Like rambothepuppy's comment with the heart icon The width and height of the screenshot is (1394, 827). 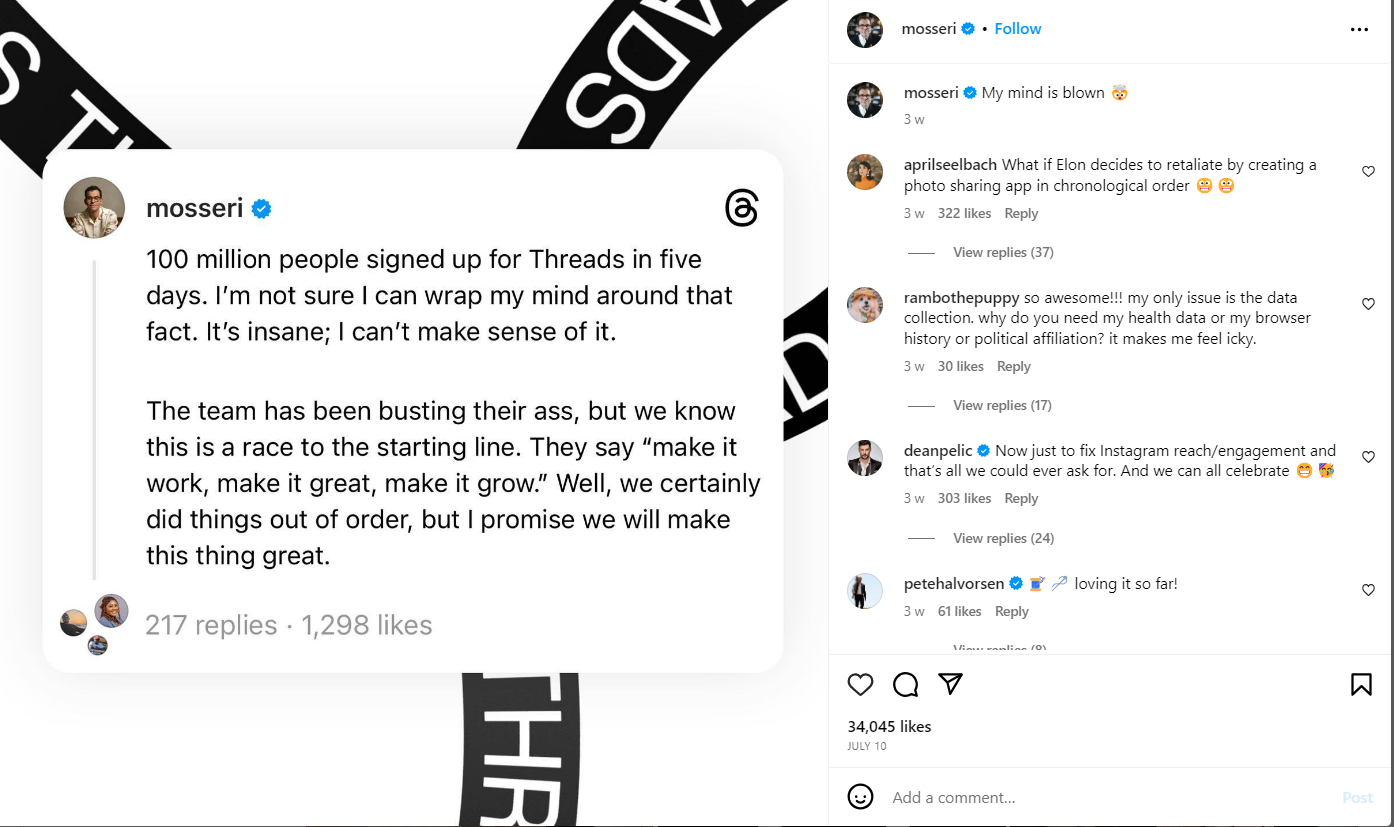[1368, 304]
